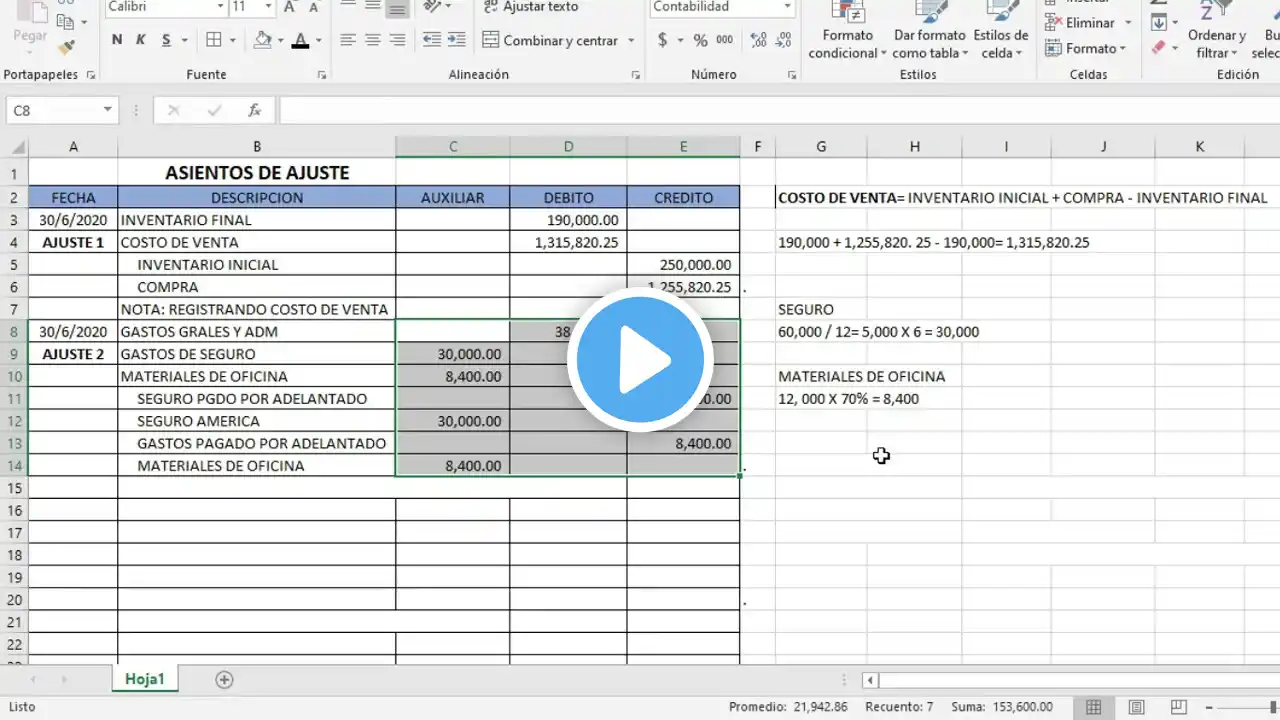Screen dimensions: 1280x720
Task: Cancel formula entry X icon
Action: 173,110
